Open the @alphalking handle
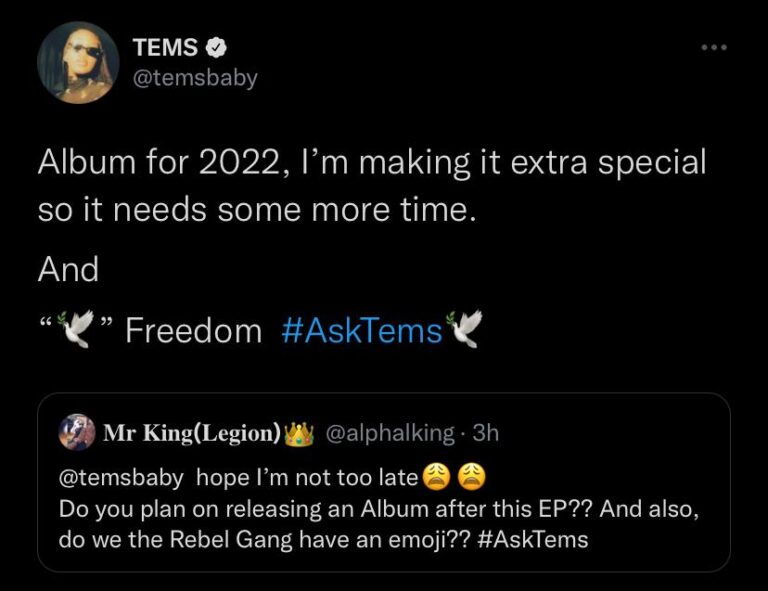The height and width of the screenshot is (591, 768). (390, 433)
